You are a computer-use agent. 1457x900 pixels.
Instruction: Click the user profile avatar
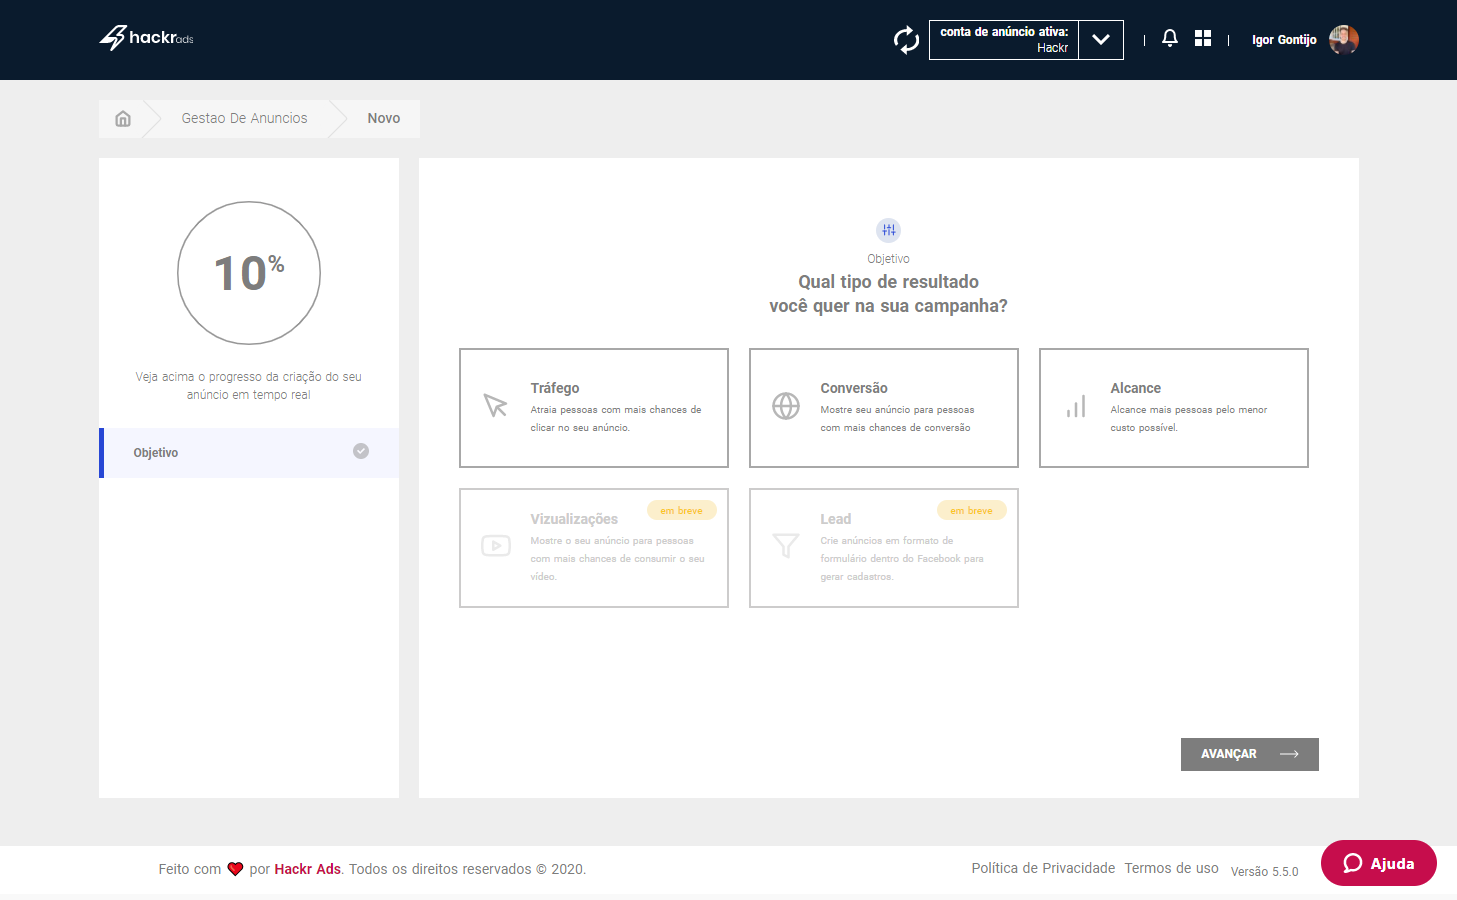1343,40
